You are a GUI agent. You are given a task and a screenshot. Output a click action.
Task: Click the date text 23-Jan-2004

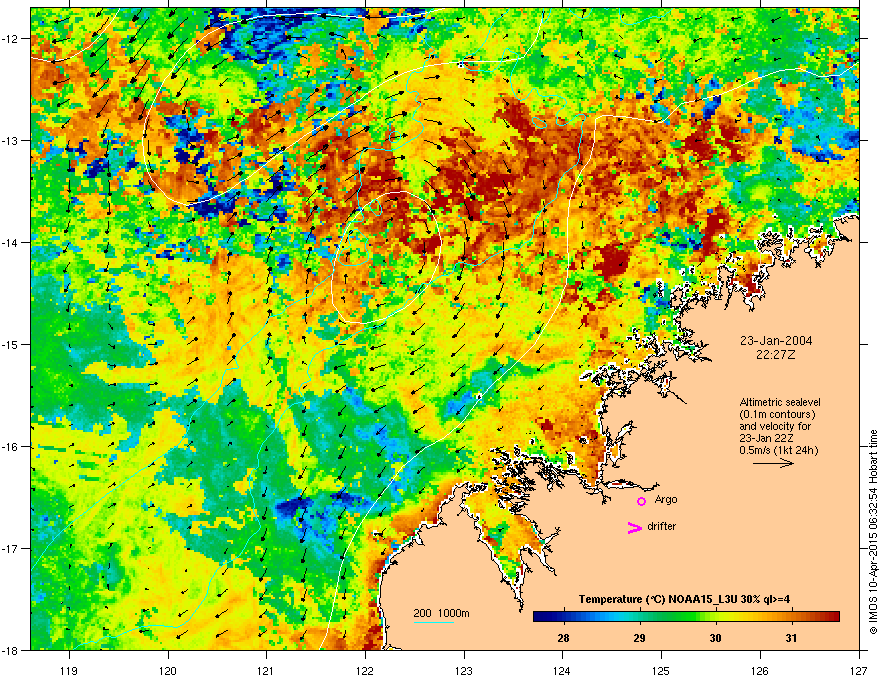click(776, 341)
